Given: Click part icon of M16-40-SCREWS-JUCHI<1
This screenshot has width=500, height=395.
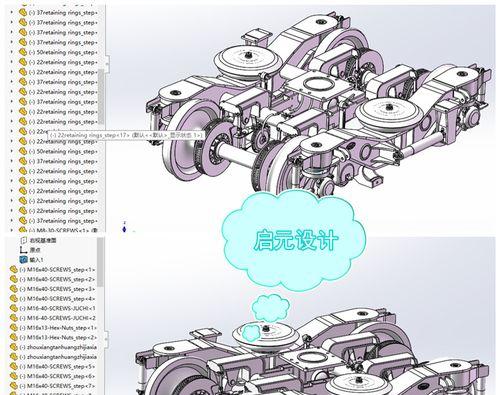Looking at the screenshot, I should click(14, 308).
